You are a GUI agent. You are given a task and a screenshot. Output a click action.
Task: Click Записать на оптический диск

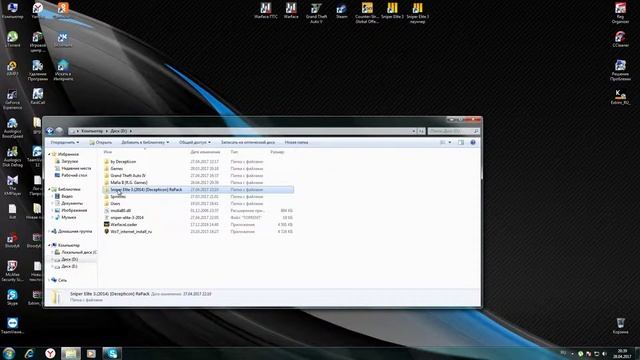(x=248, y=142)
